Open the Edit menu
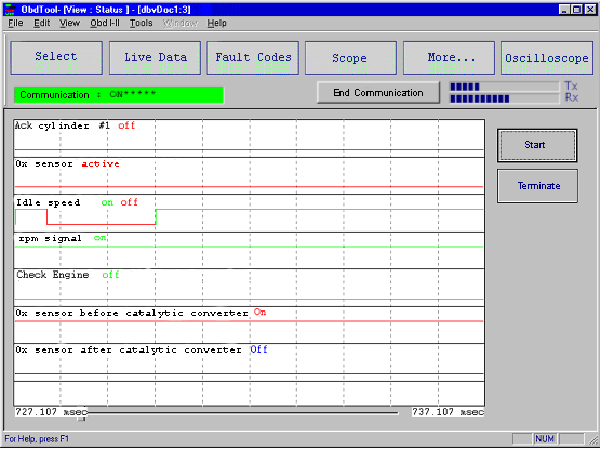The width and height of the screenshot is (600, 449). tap(42, 23)
